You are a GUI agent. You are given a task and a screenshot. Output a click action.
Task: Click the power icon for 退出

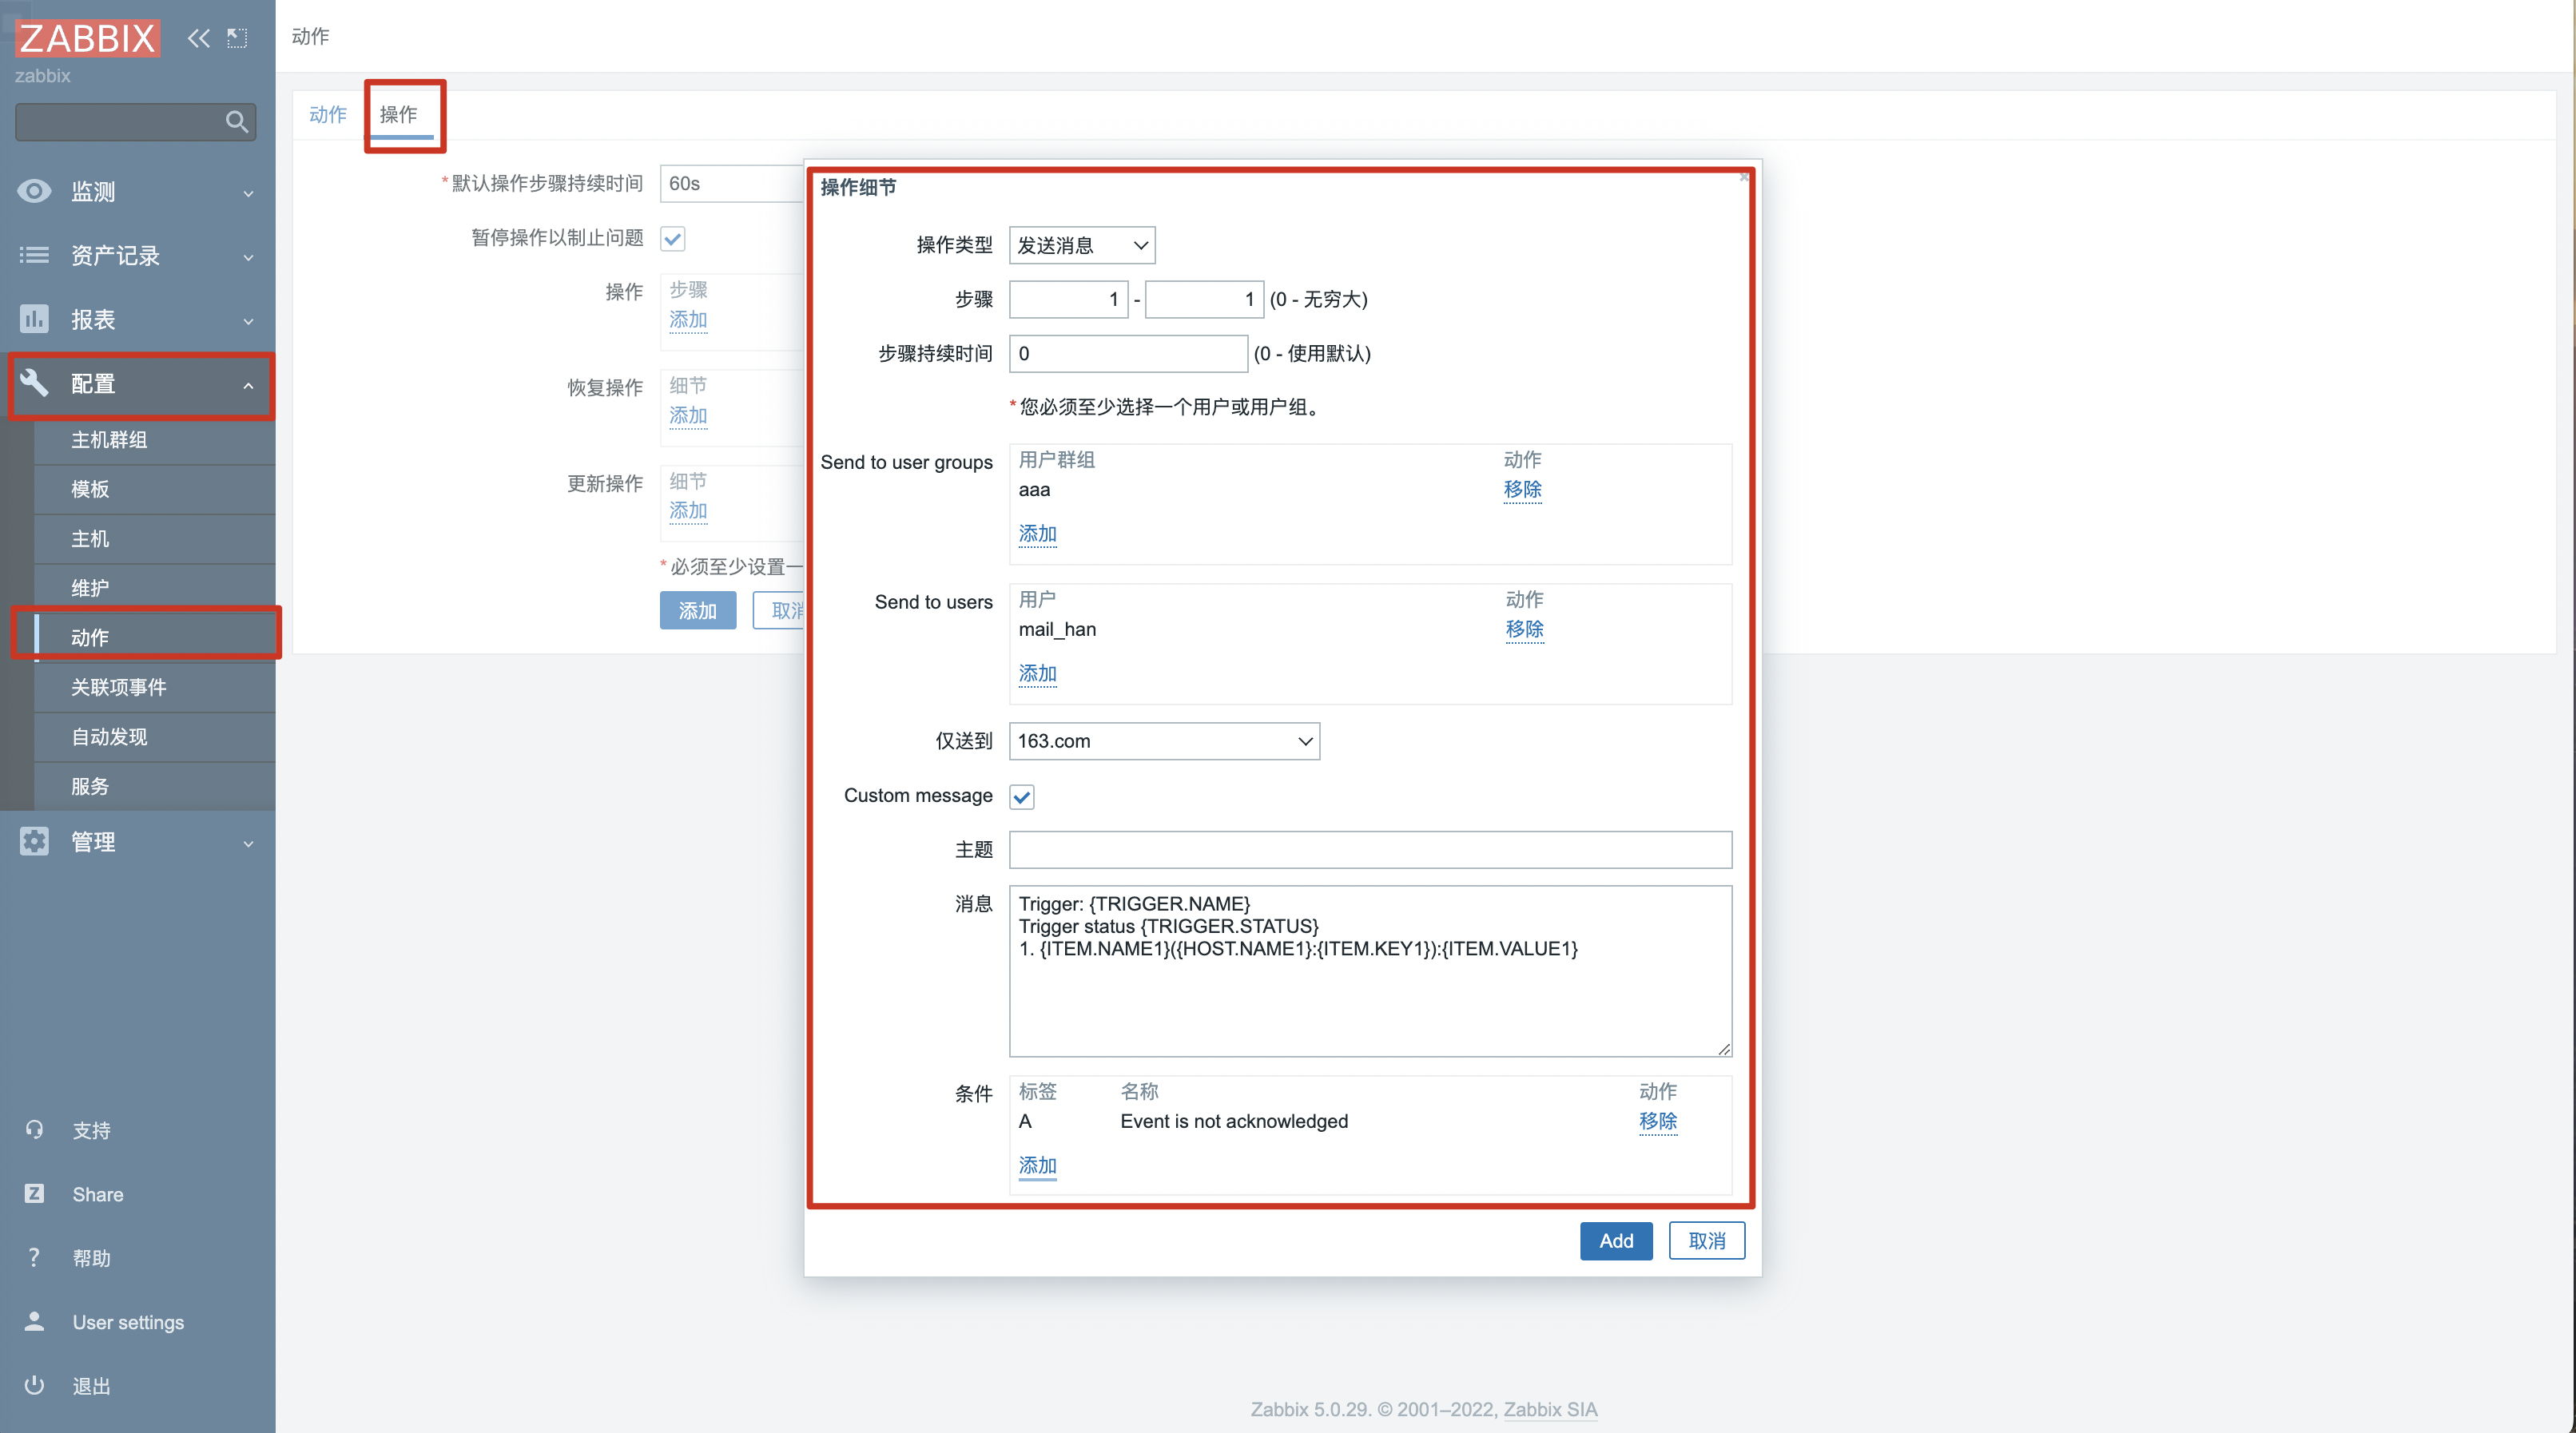(34, 1385)
